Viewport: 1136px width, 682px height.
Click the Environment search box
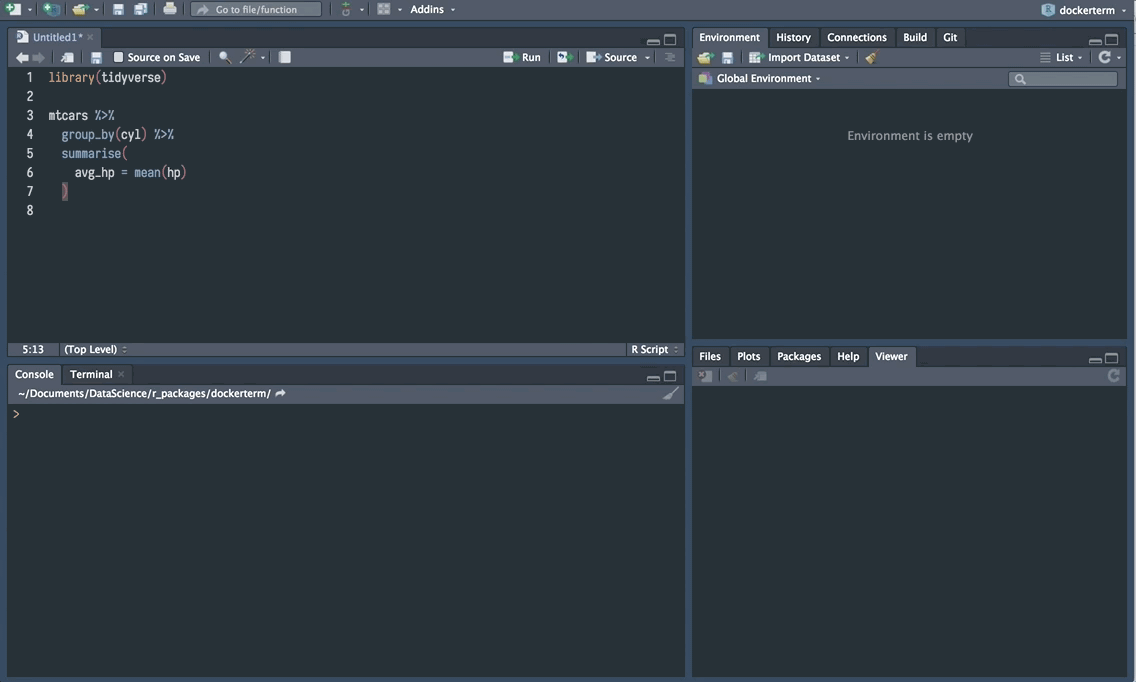point(1062,79)
